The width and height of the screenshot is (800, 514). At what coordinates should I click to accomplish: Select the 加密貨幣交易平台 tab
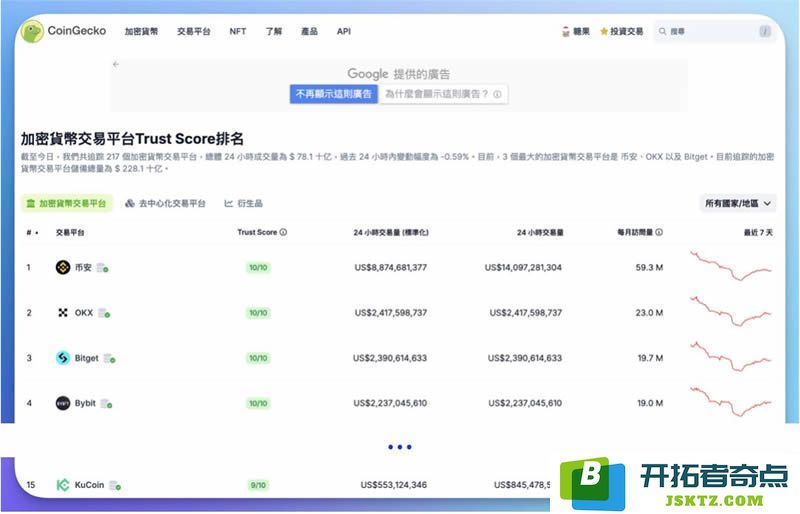(66, 203)
